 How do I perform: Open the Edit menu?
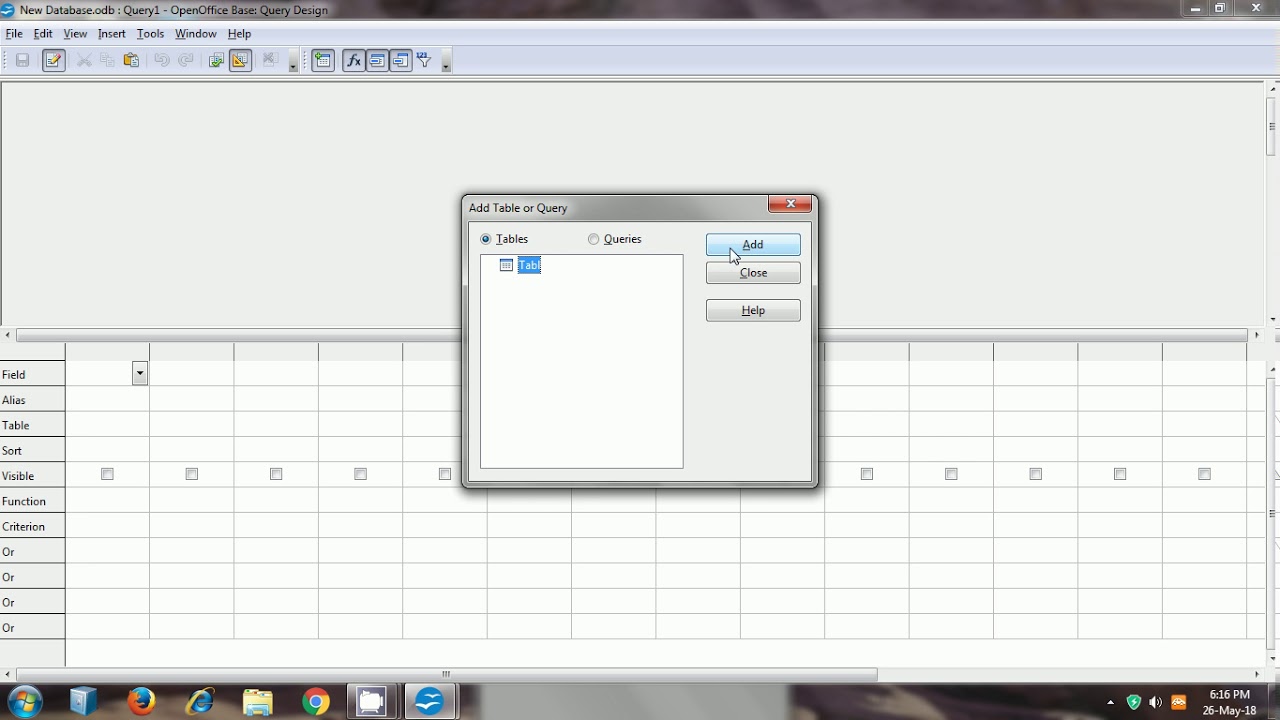(43, 33)
